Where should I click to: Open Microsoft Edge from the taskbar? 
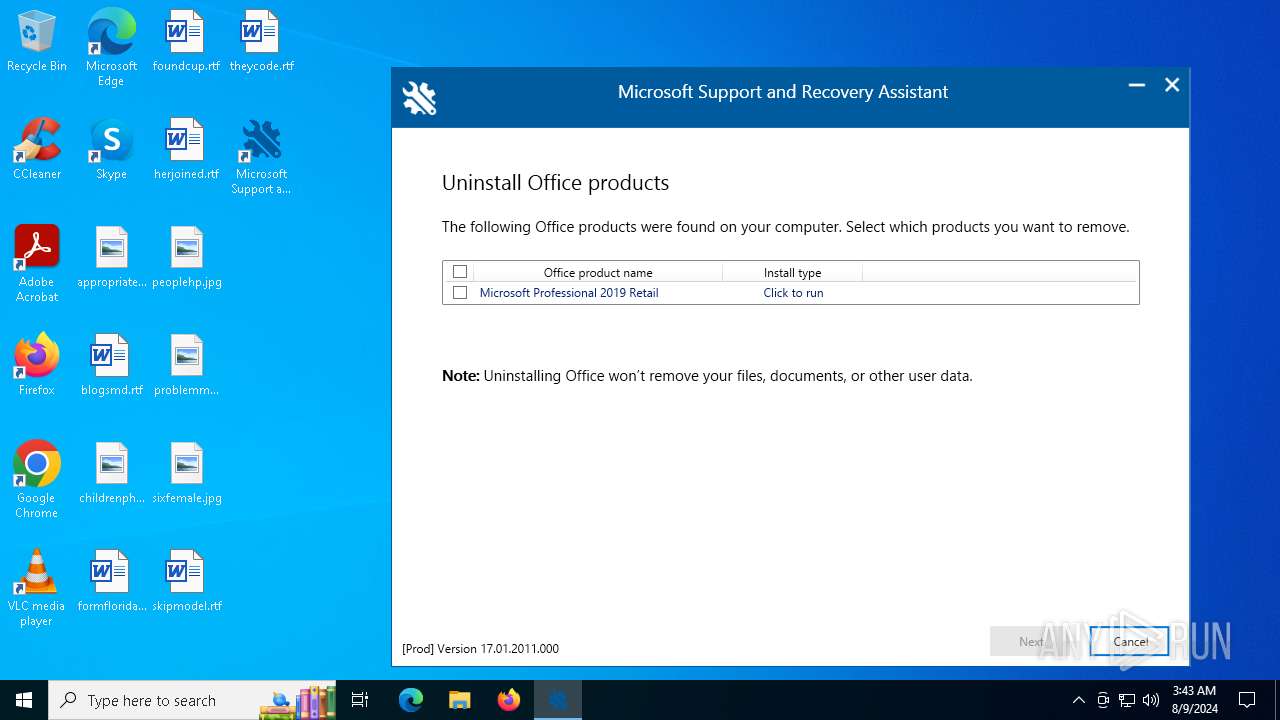point(411,700)
